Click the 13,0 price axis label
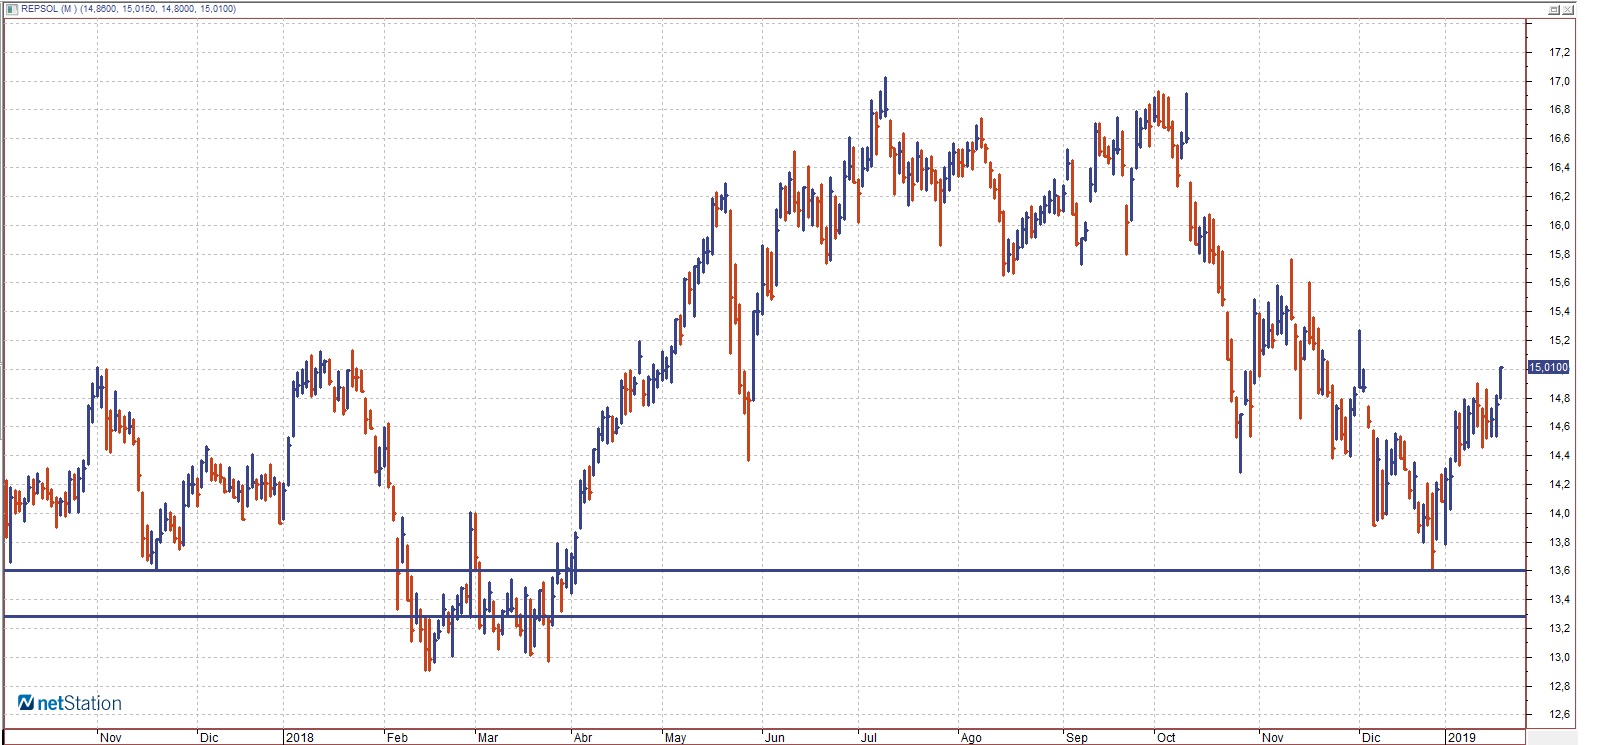Screen dimensions: 1600x745 [1559, 657]
